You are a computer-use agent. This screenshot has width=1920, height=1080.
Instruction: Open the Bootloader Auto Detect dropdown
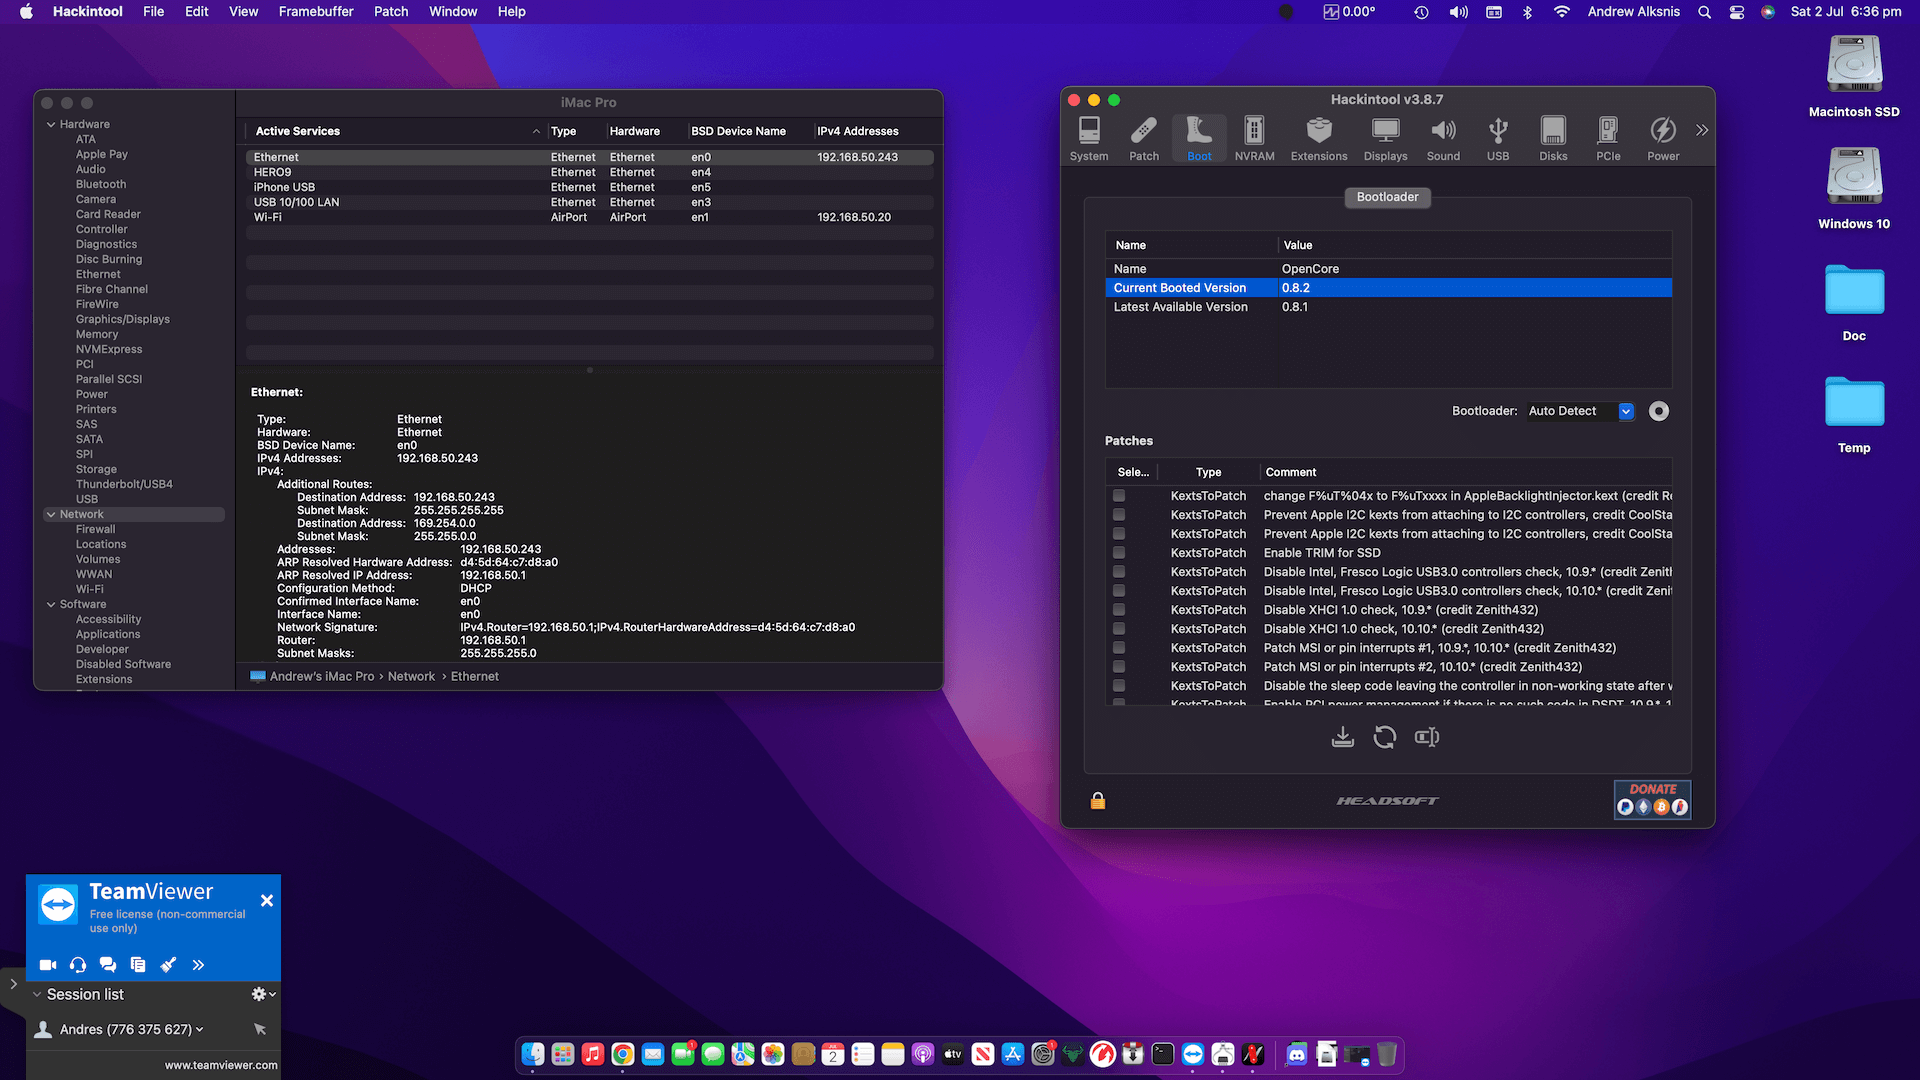click(1580, 411)
